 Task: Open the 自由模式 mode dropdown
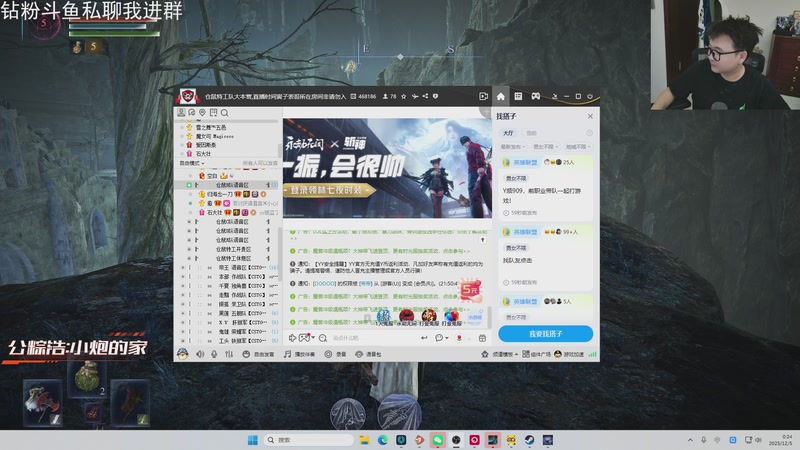[x=192, y=163]
